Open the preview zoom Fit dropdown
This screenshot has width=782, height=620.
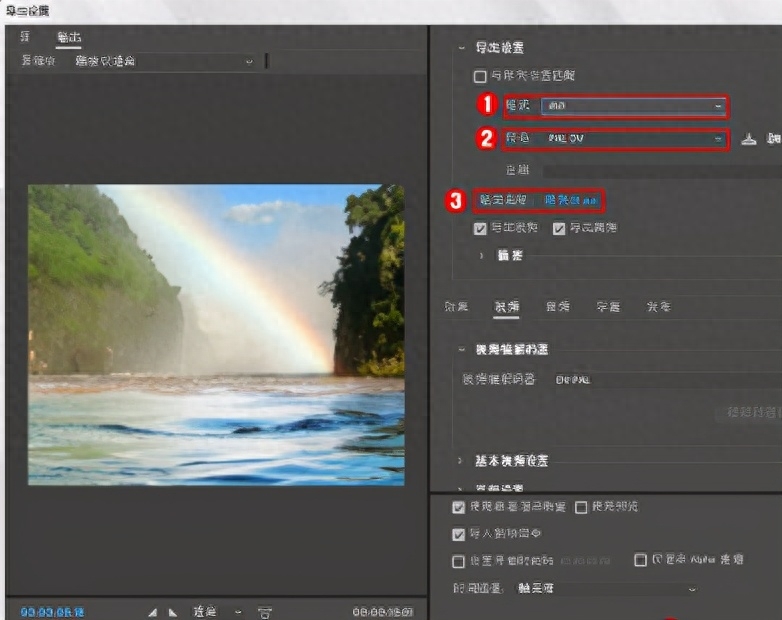[x=216, y=612]
